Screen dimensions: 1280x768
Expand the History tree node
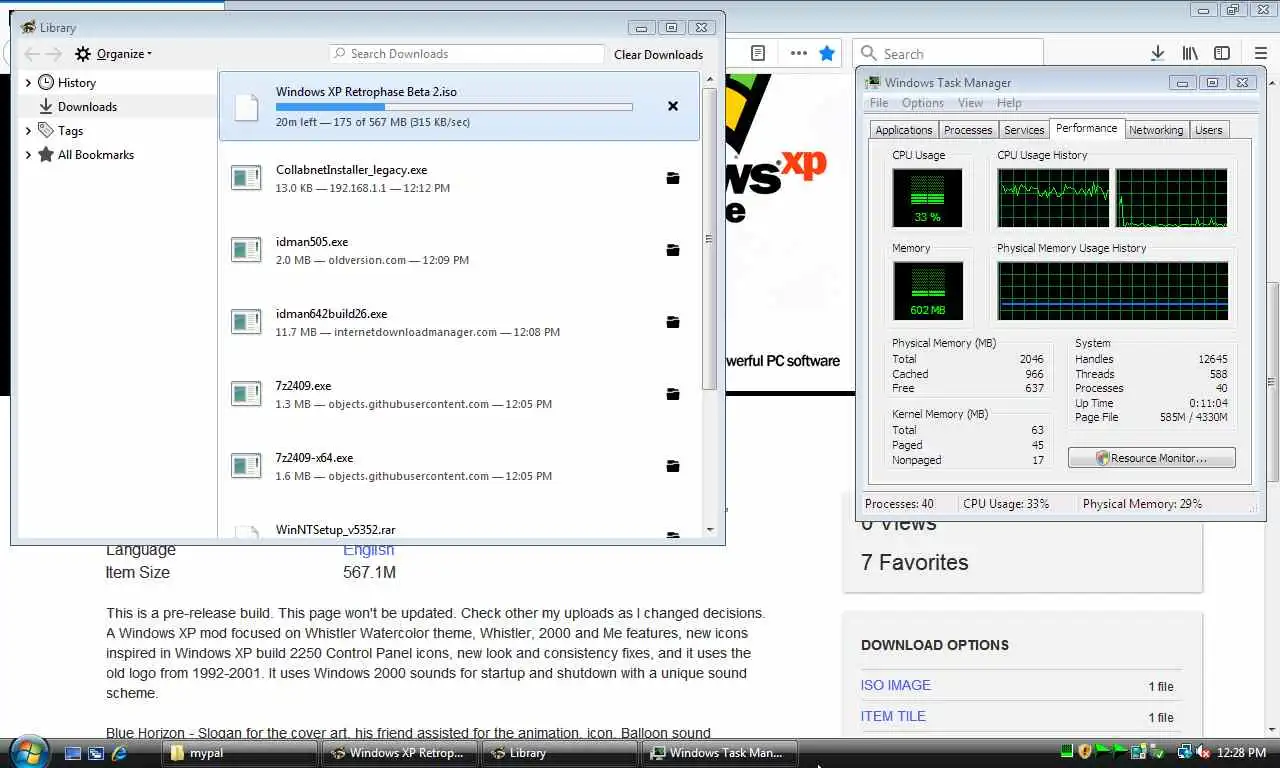(x=28, y=83)
